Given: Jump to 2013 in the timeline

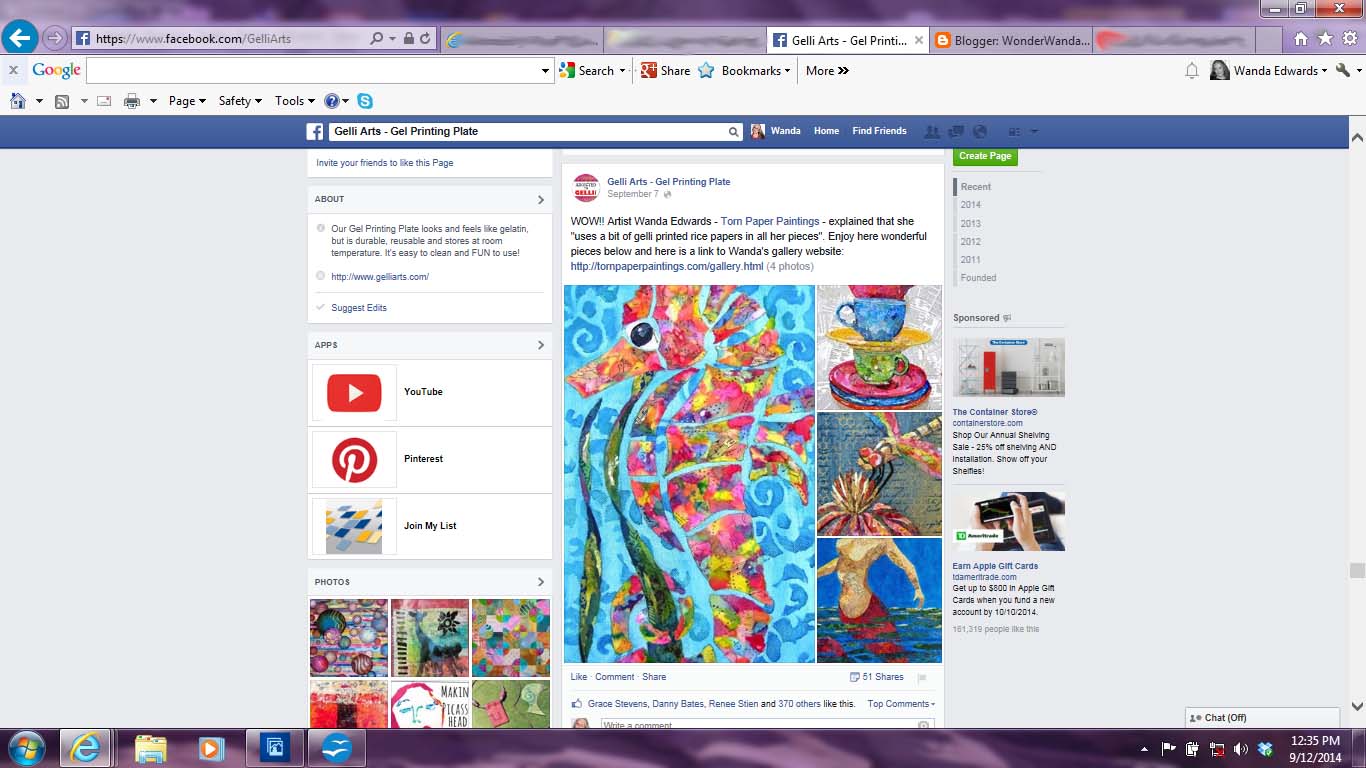Looking at the screenshot, I should (970, 223).
